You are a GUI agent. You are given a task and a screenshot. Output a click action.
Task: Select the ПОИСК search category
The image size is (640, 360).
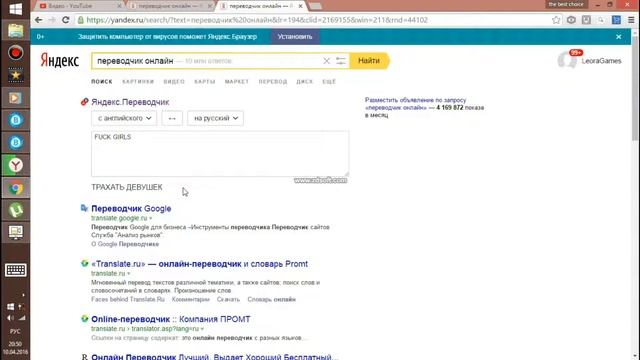tap(102, 82)
